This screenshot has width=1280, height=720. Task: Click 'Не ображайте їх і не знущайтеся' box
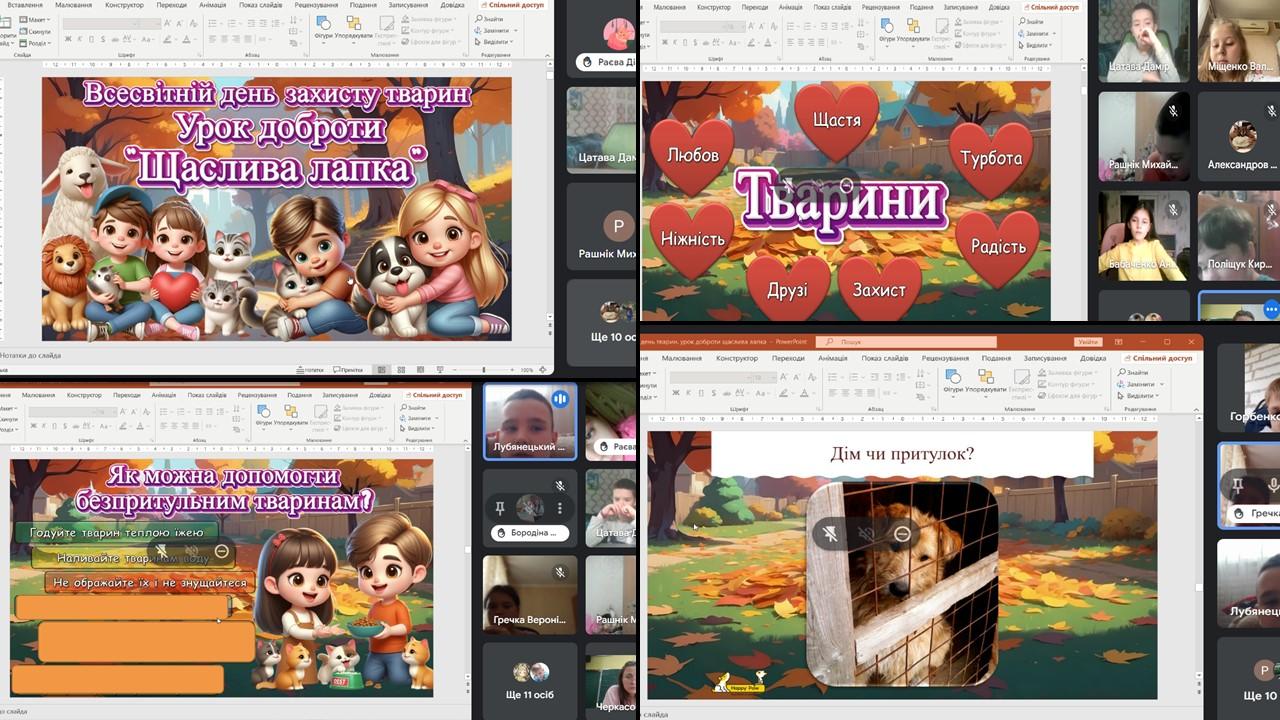pyautogui.click(x=150, y=582)
